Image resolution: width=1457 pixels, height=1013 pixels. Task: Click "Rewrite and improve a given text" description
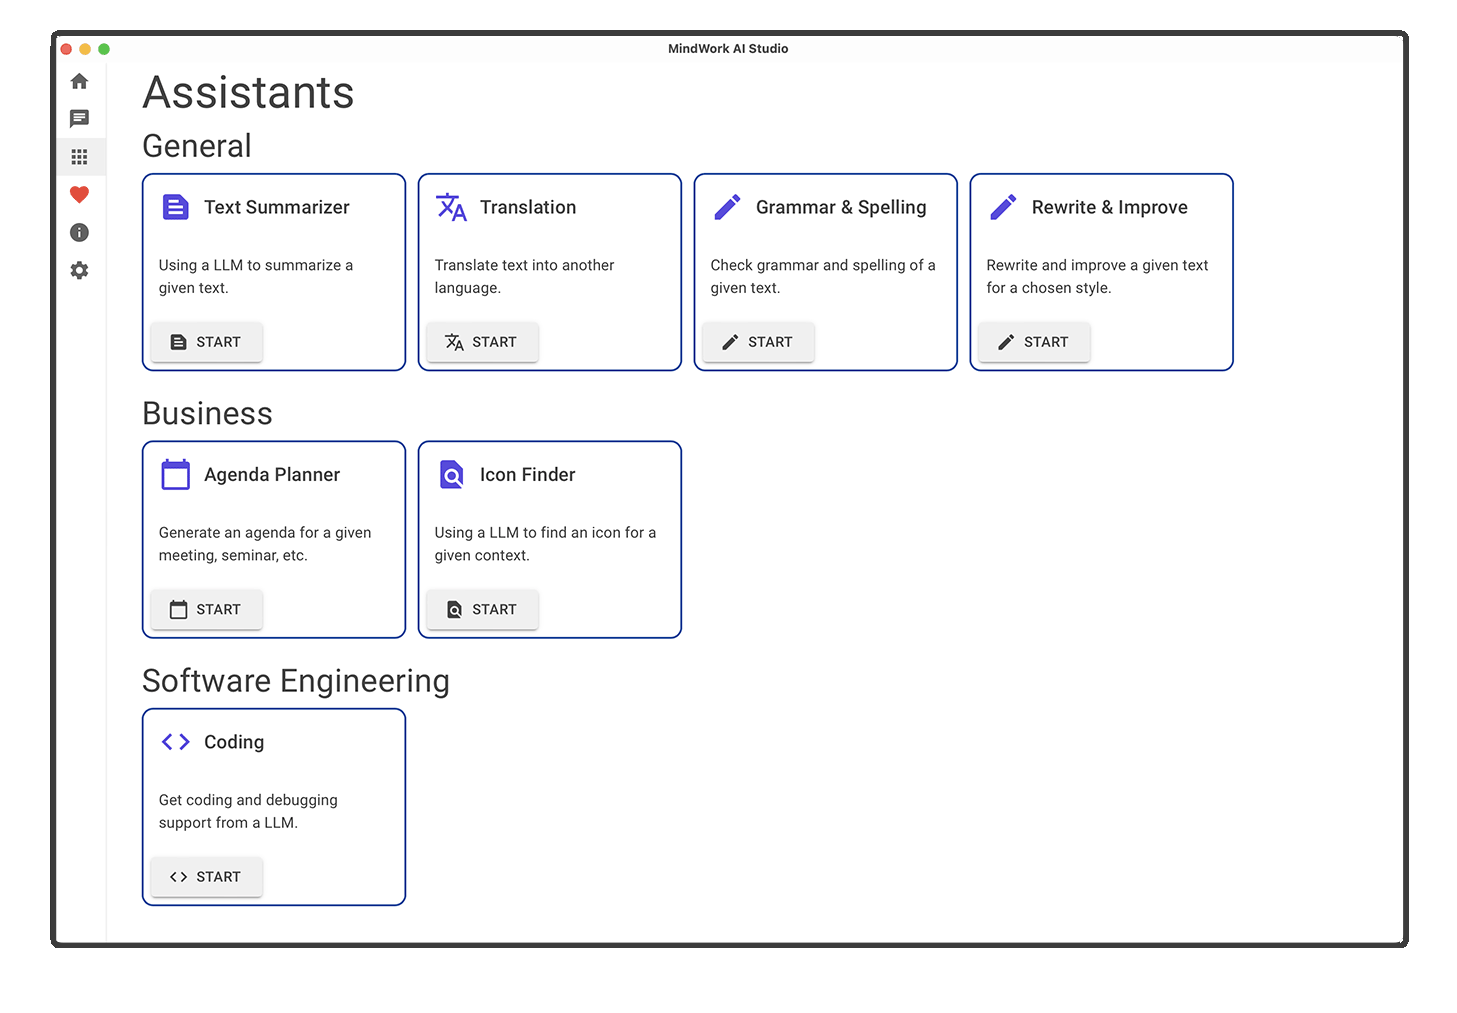point(1097,276)
